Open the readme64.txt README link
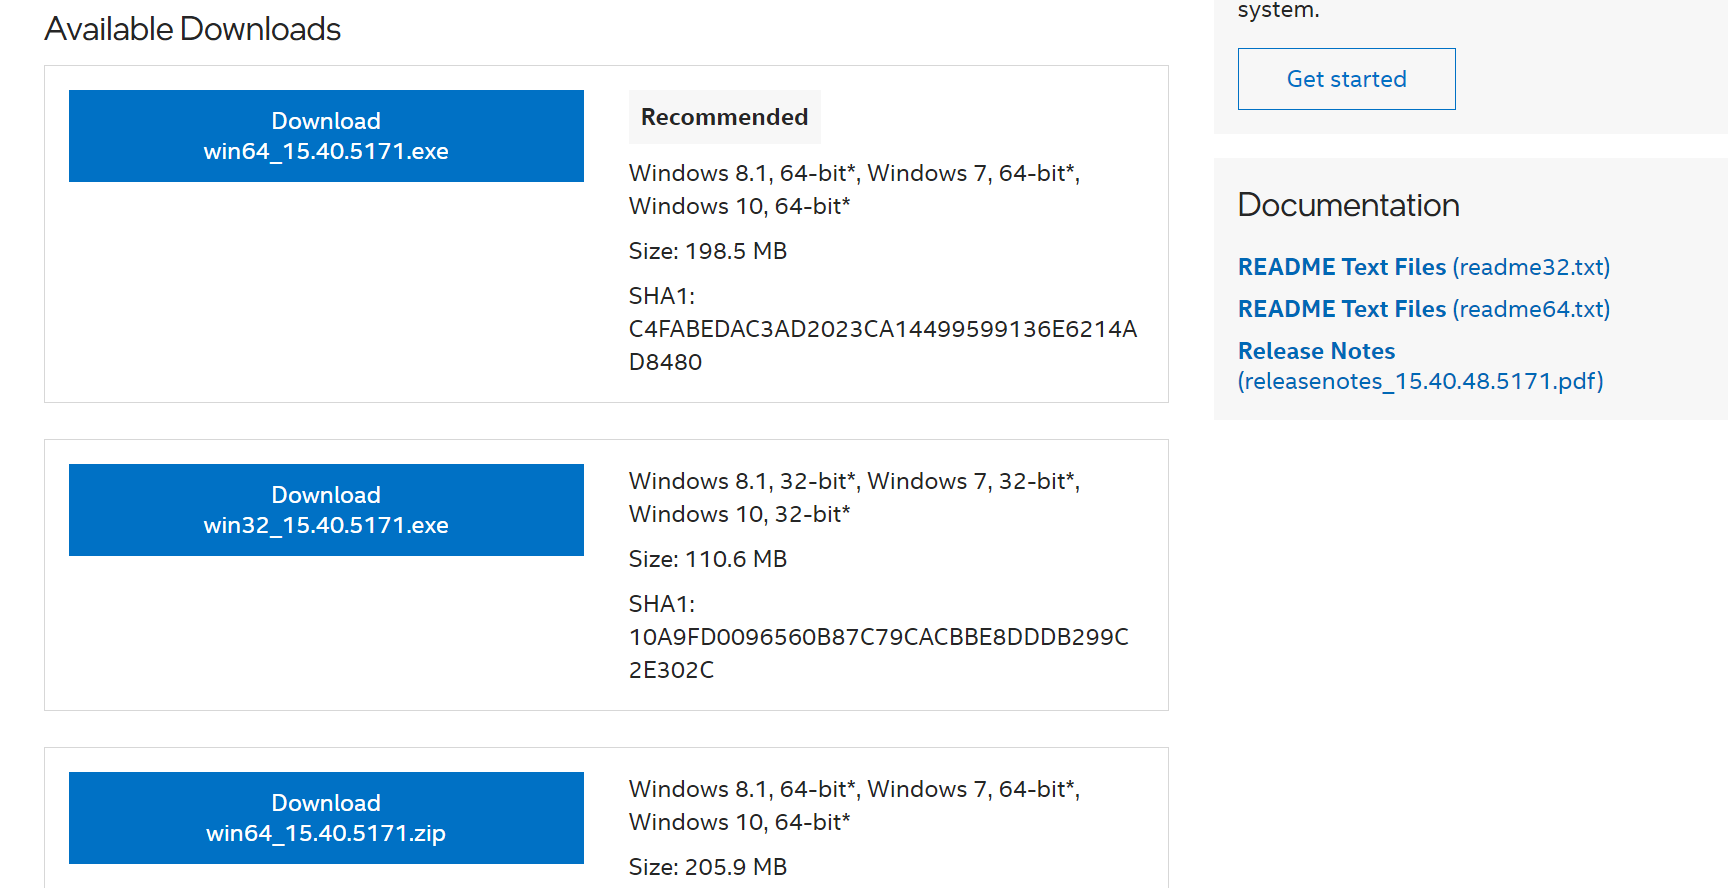Image resolution: width=1728 pixels, height=888 pixels. click(1423, 309)
